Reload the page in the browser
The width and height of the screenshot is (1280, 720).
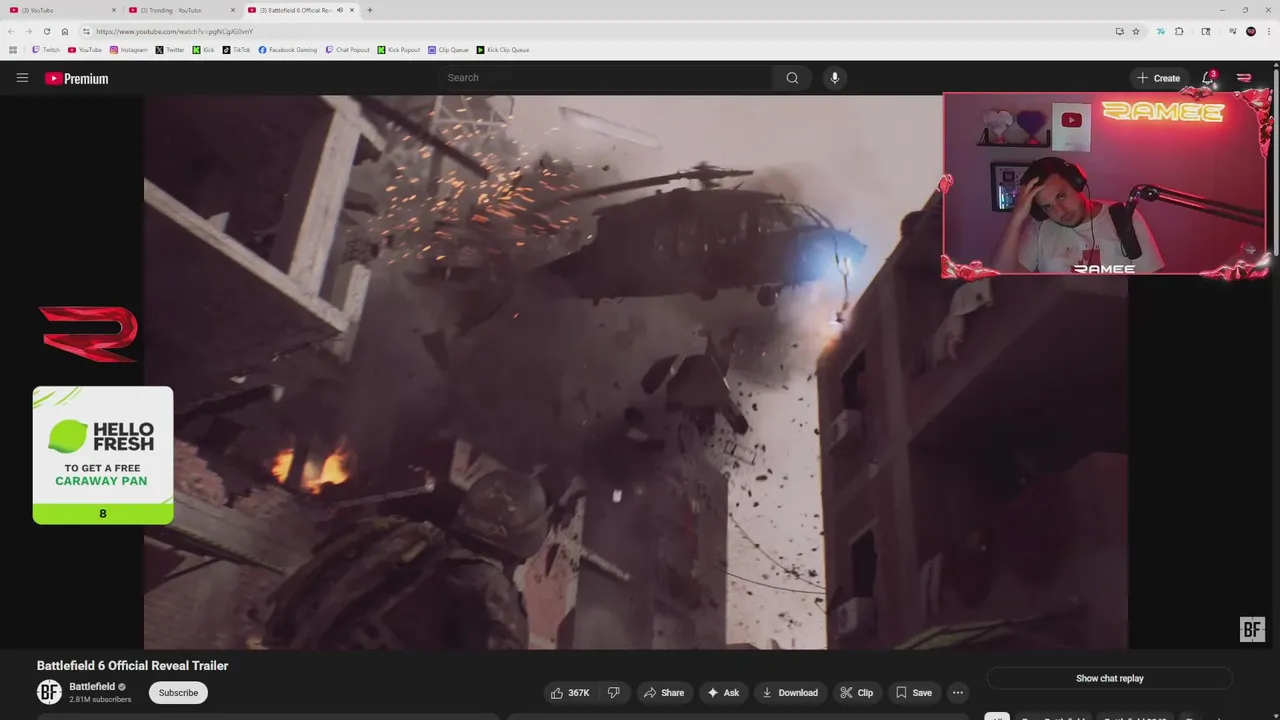(x=46, y=31)
